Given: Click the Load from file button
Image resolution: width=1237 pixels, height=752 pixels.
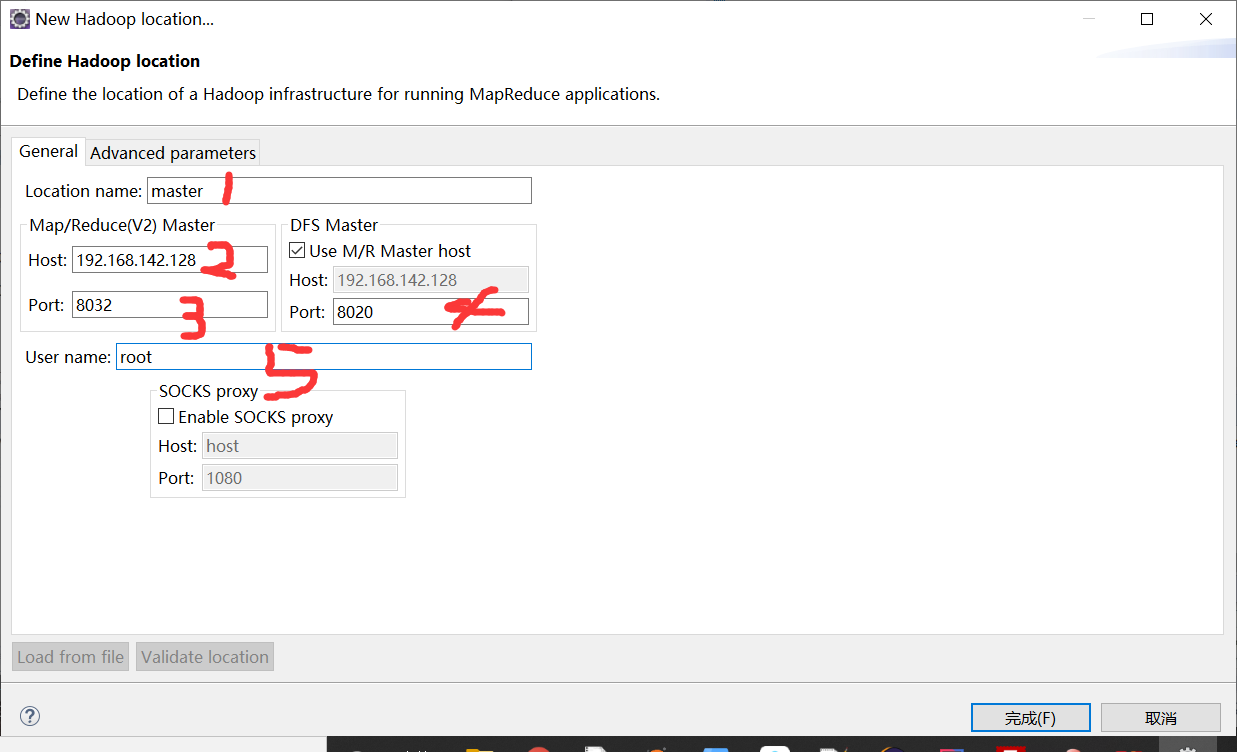Looking at the screenshot, I should 69,656.
